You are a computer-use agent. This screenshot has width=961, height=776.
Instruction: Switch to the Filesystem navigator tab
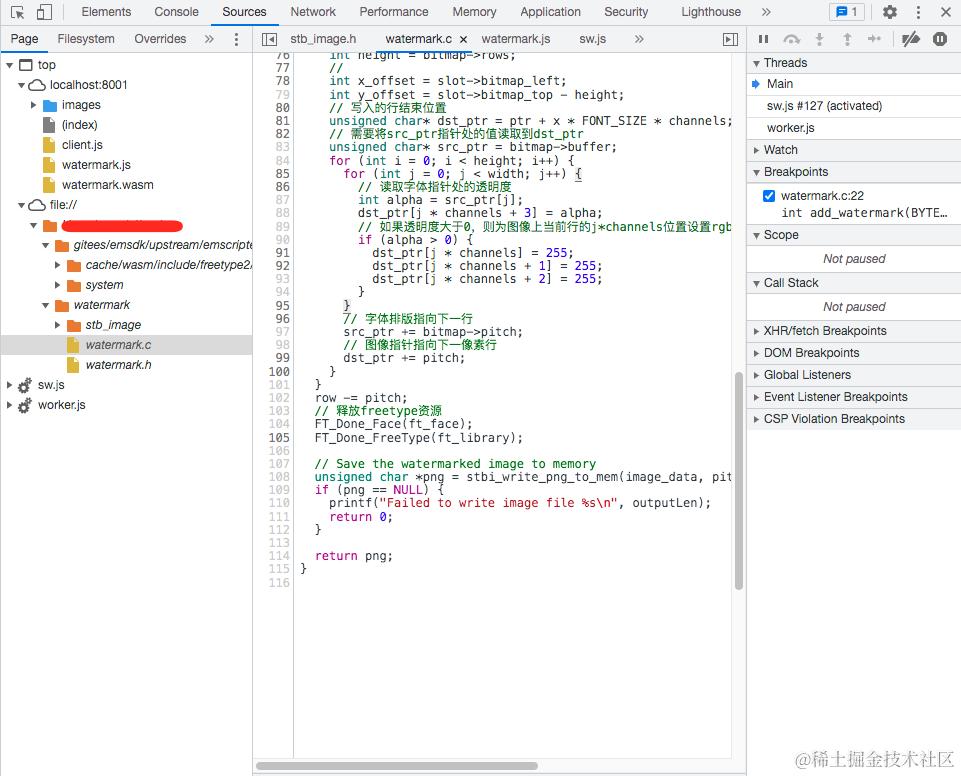86,39
